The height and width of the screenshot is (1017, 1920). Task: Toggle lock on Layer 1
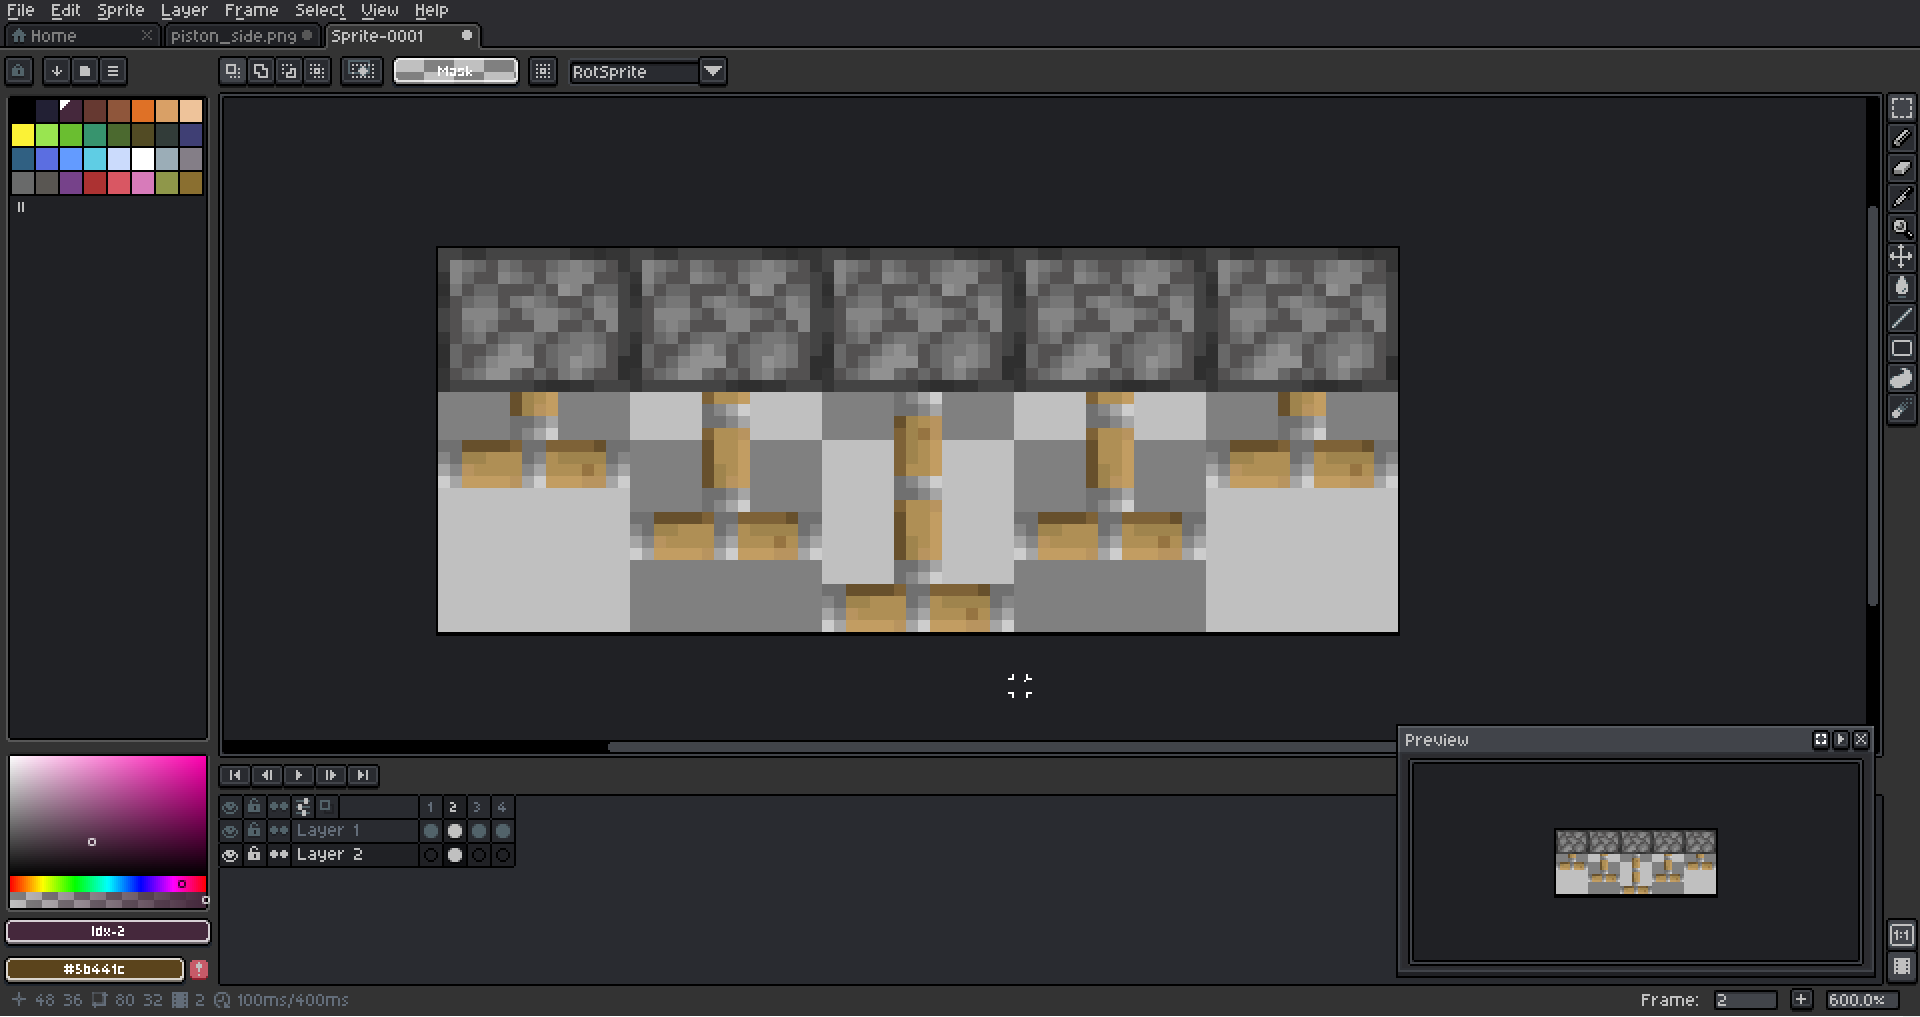tap(254, 831)
